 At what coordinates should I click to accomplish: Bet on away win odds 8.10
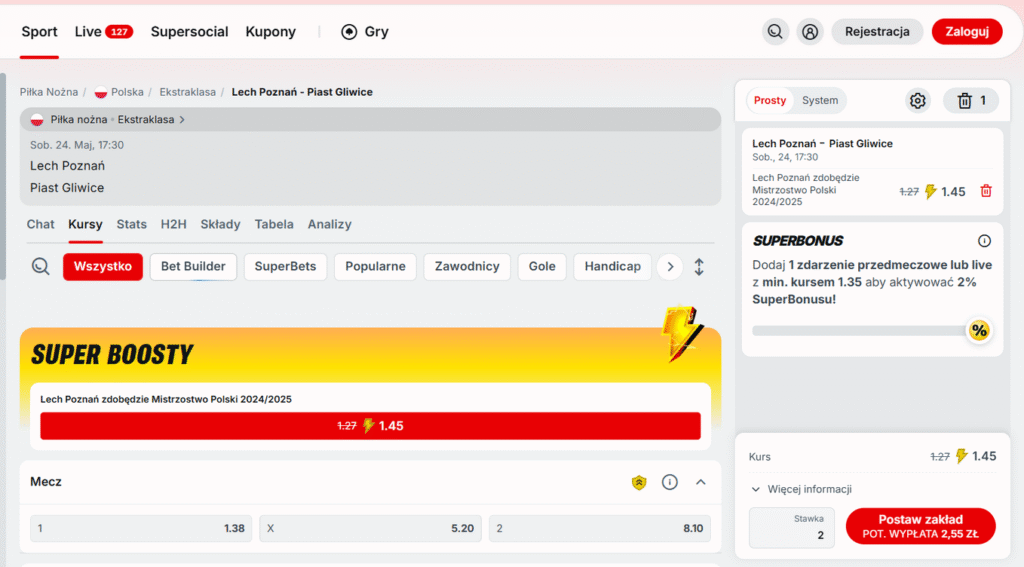(x=600, y=528)
